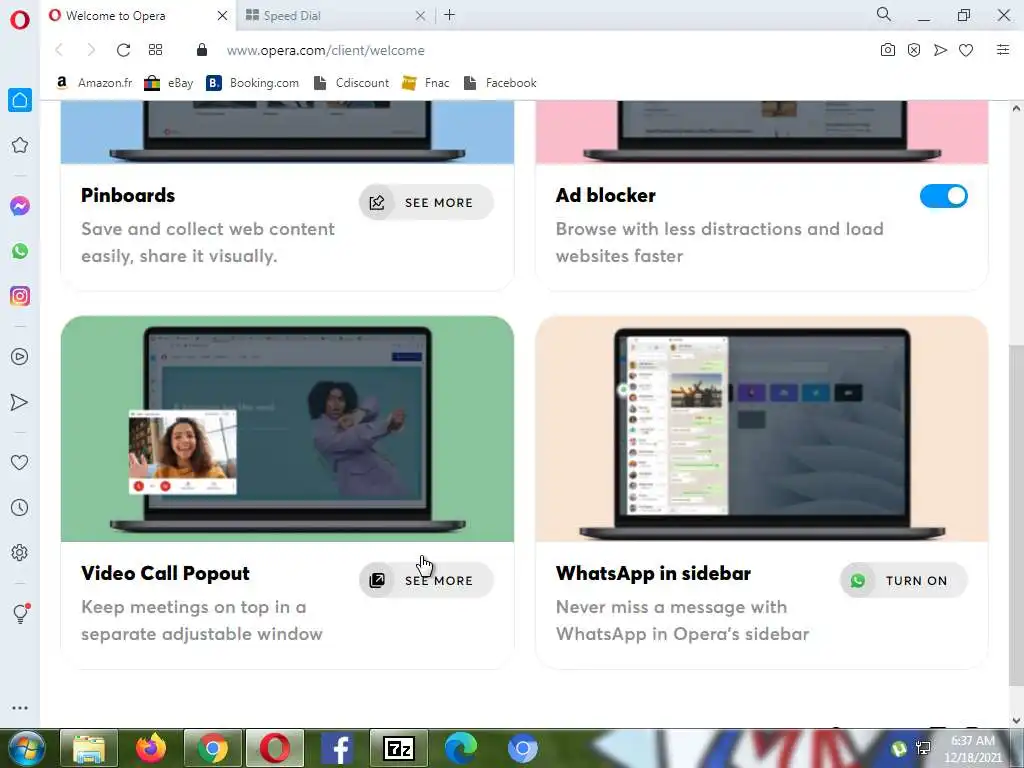1024x768 pixels.
Task: Open the ad blocker shield icon
Action: 914,50
